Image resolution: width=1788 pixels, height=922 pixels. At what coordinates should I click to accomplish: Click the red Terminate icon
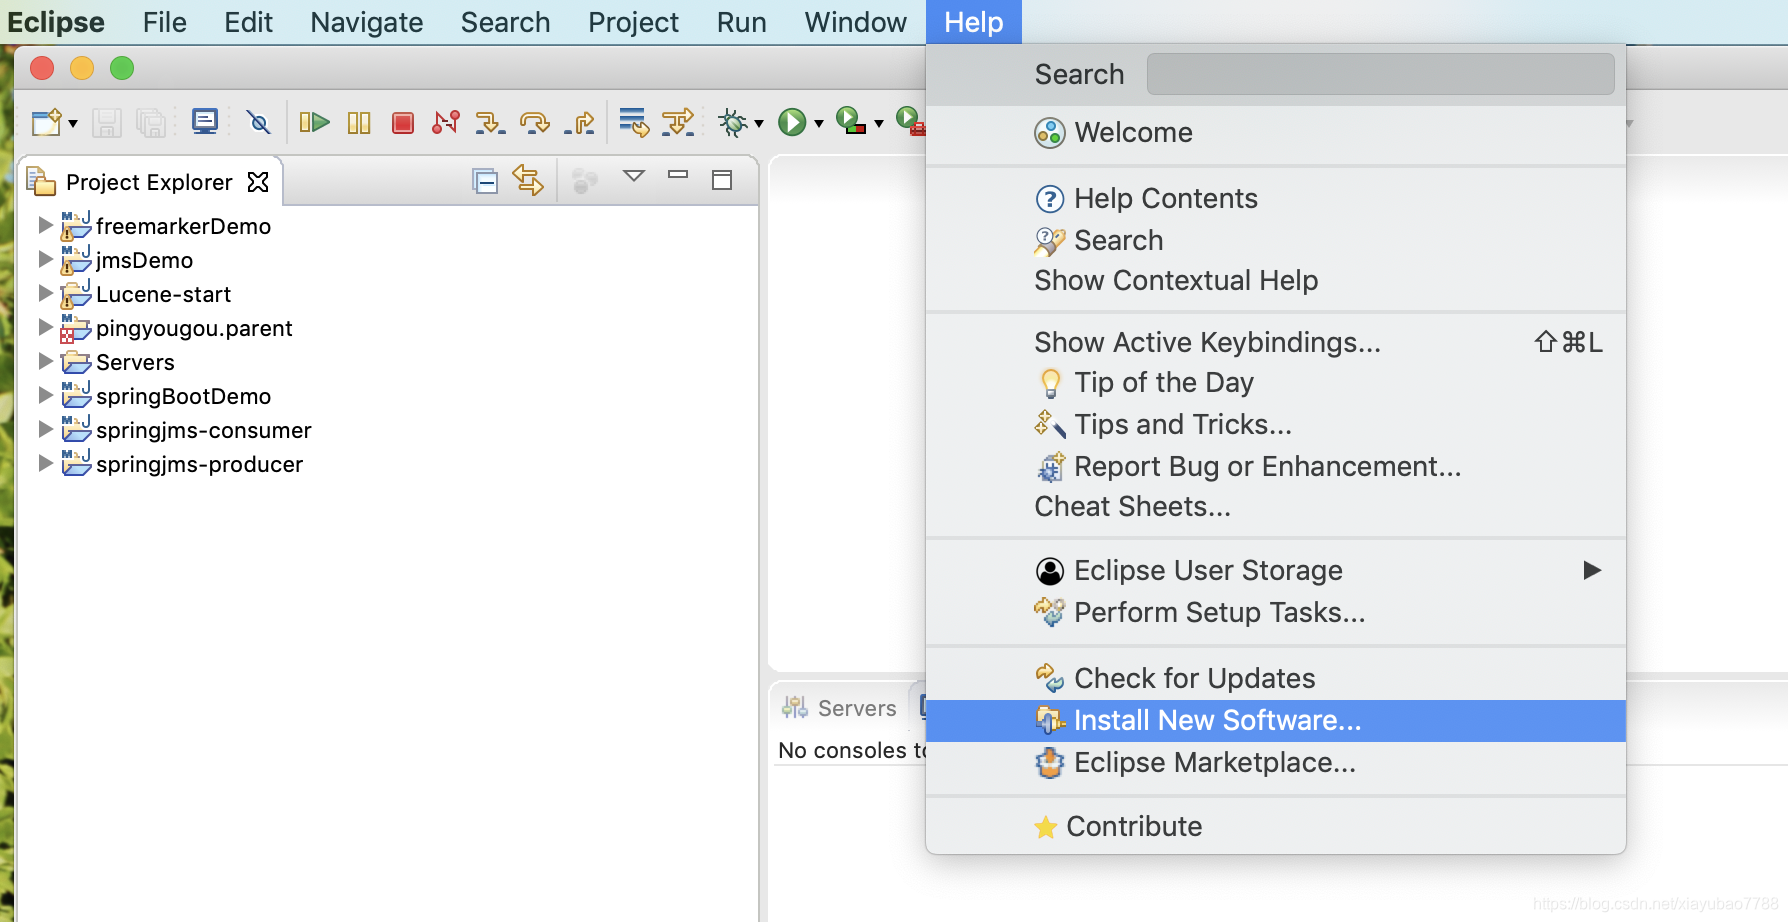(x=403, y=123)
